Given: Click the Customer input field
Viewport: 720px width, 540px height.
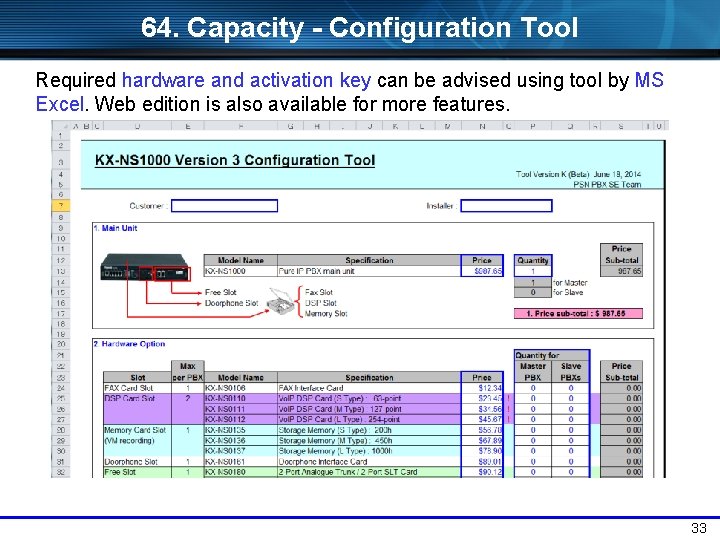Looking at the screenshot, I should tap(225, 206).
